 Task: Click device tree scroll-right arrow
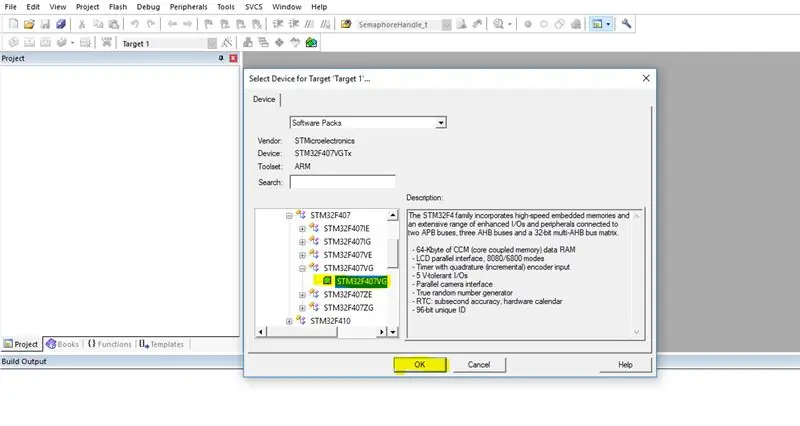coord(382,332)
